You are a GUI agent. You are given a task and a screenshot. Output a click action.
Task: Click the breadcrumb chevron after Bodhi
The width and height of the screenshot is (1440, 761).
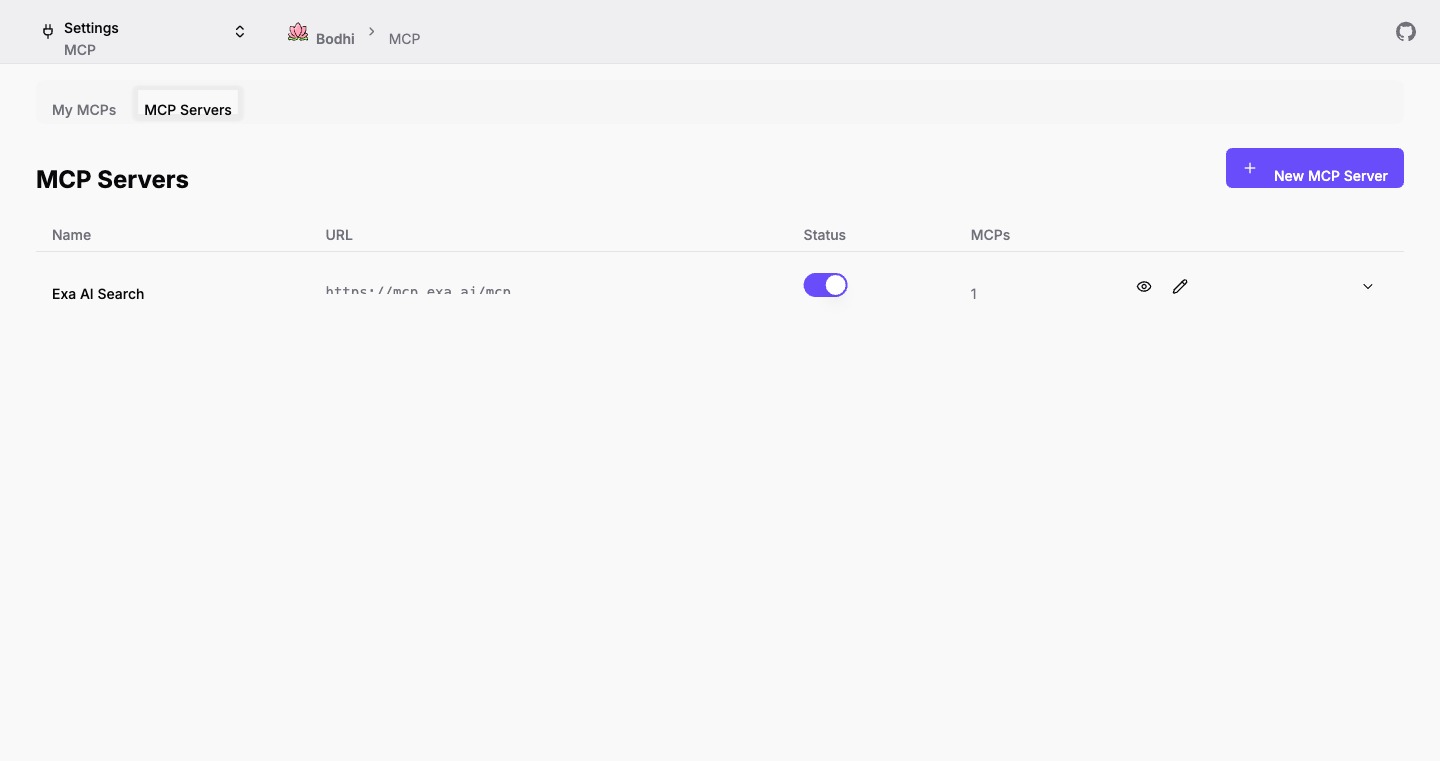click(371, 31)
